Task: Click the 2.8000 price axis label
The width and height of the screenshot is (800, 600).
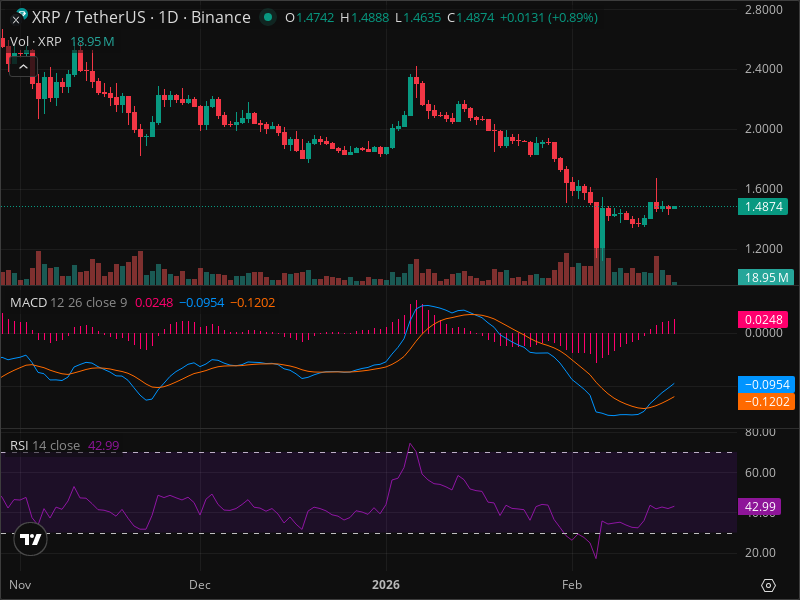Action: 763,10
